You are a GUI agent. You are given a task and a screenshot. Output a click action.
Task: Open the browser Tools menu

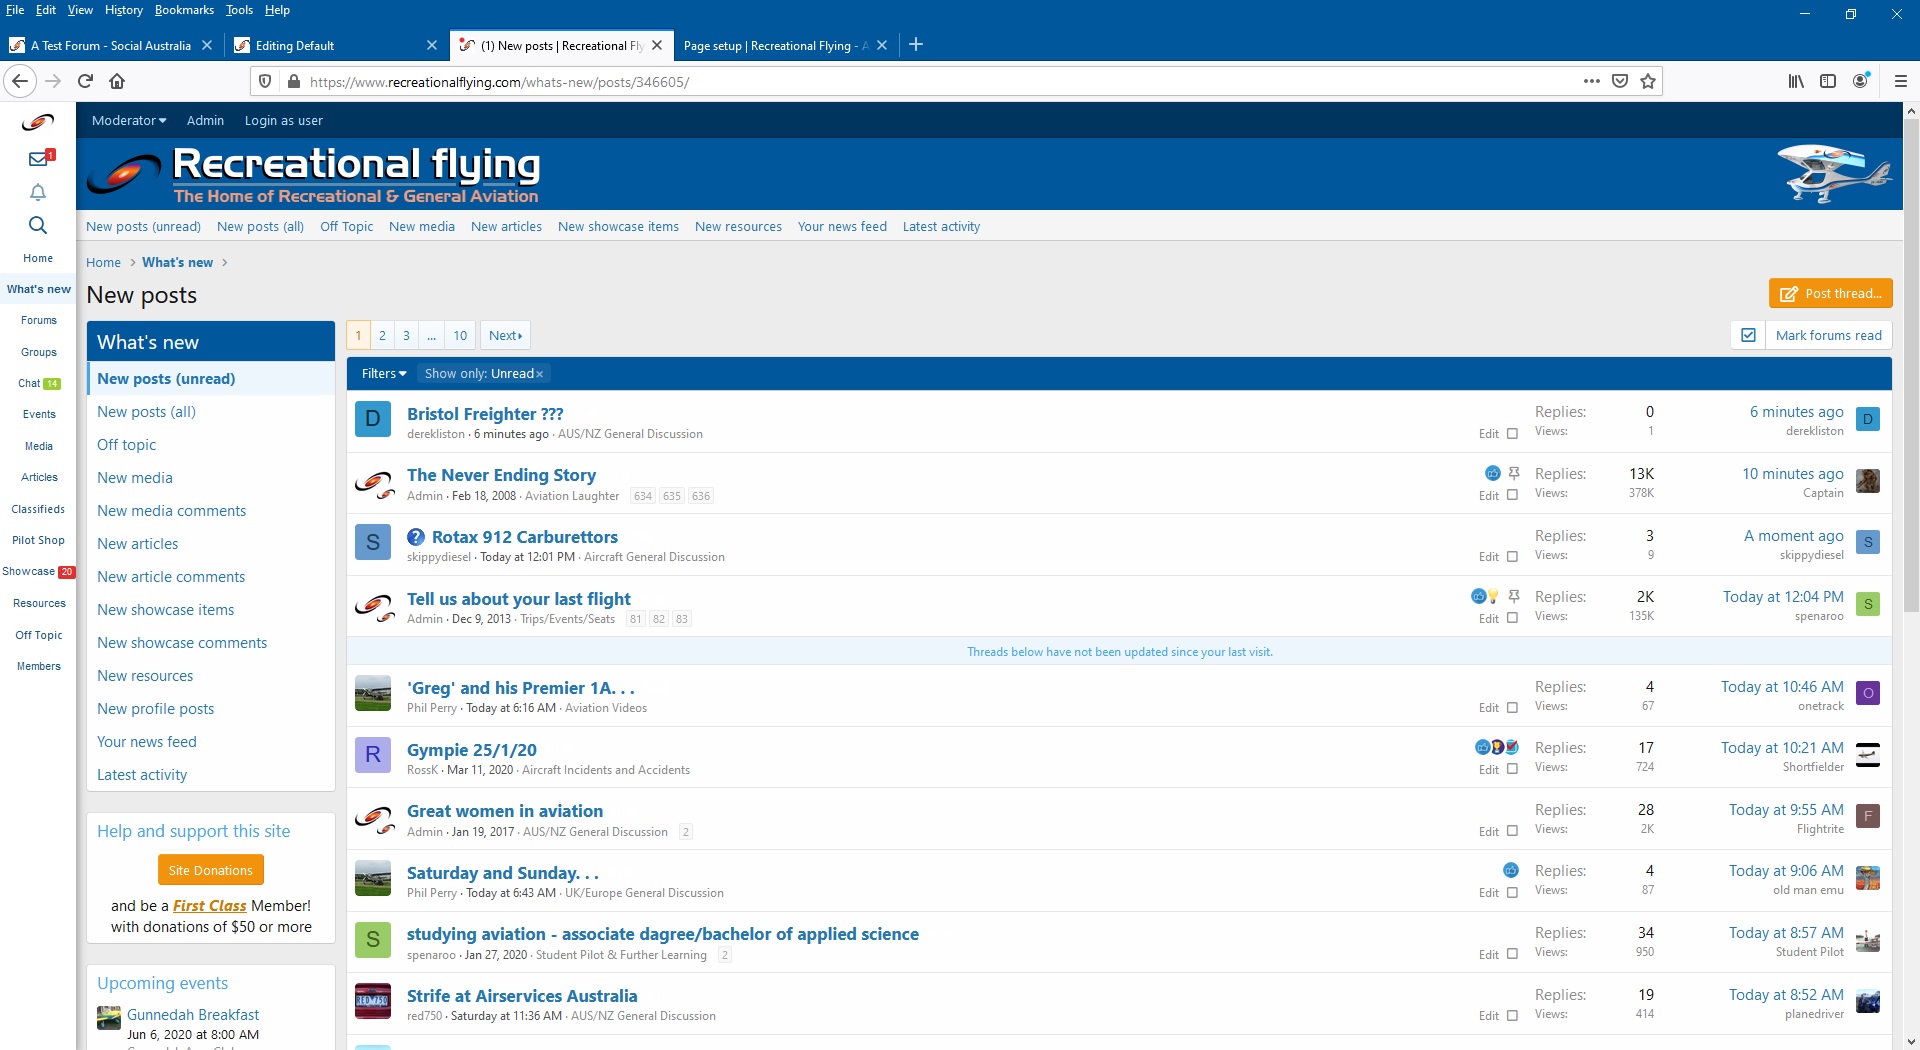click(x=239, y=10)
